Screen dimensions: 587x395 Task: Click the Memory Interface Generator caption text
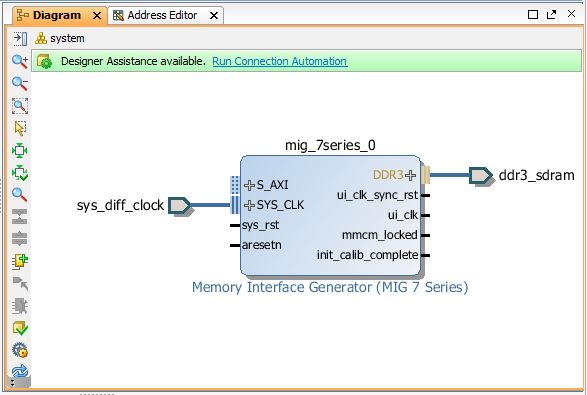330,287
